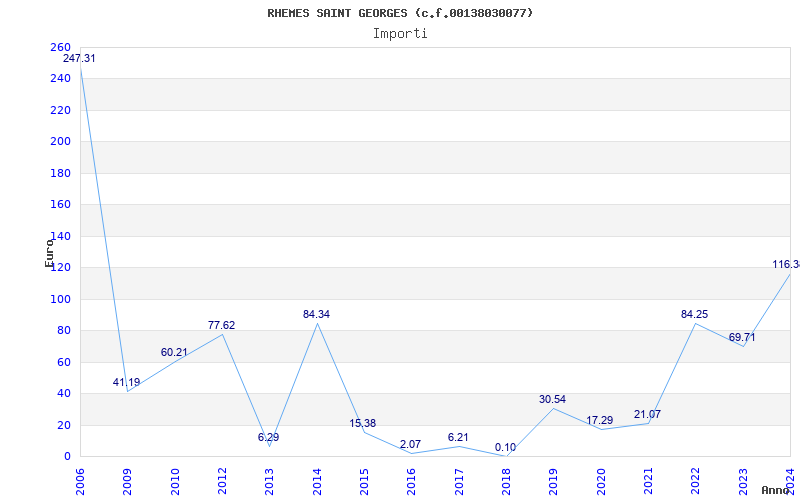Select the 6.29 data label
Screen dimensions: 800x500
269,438
